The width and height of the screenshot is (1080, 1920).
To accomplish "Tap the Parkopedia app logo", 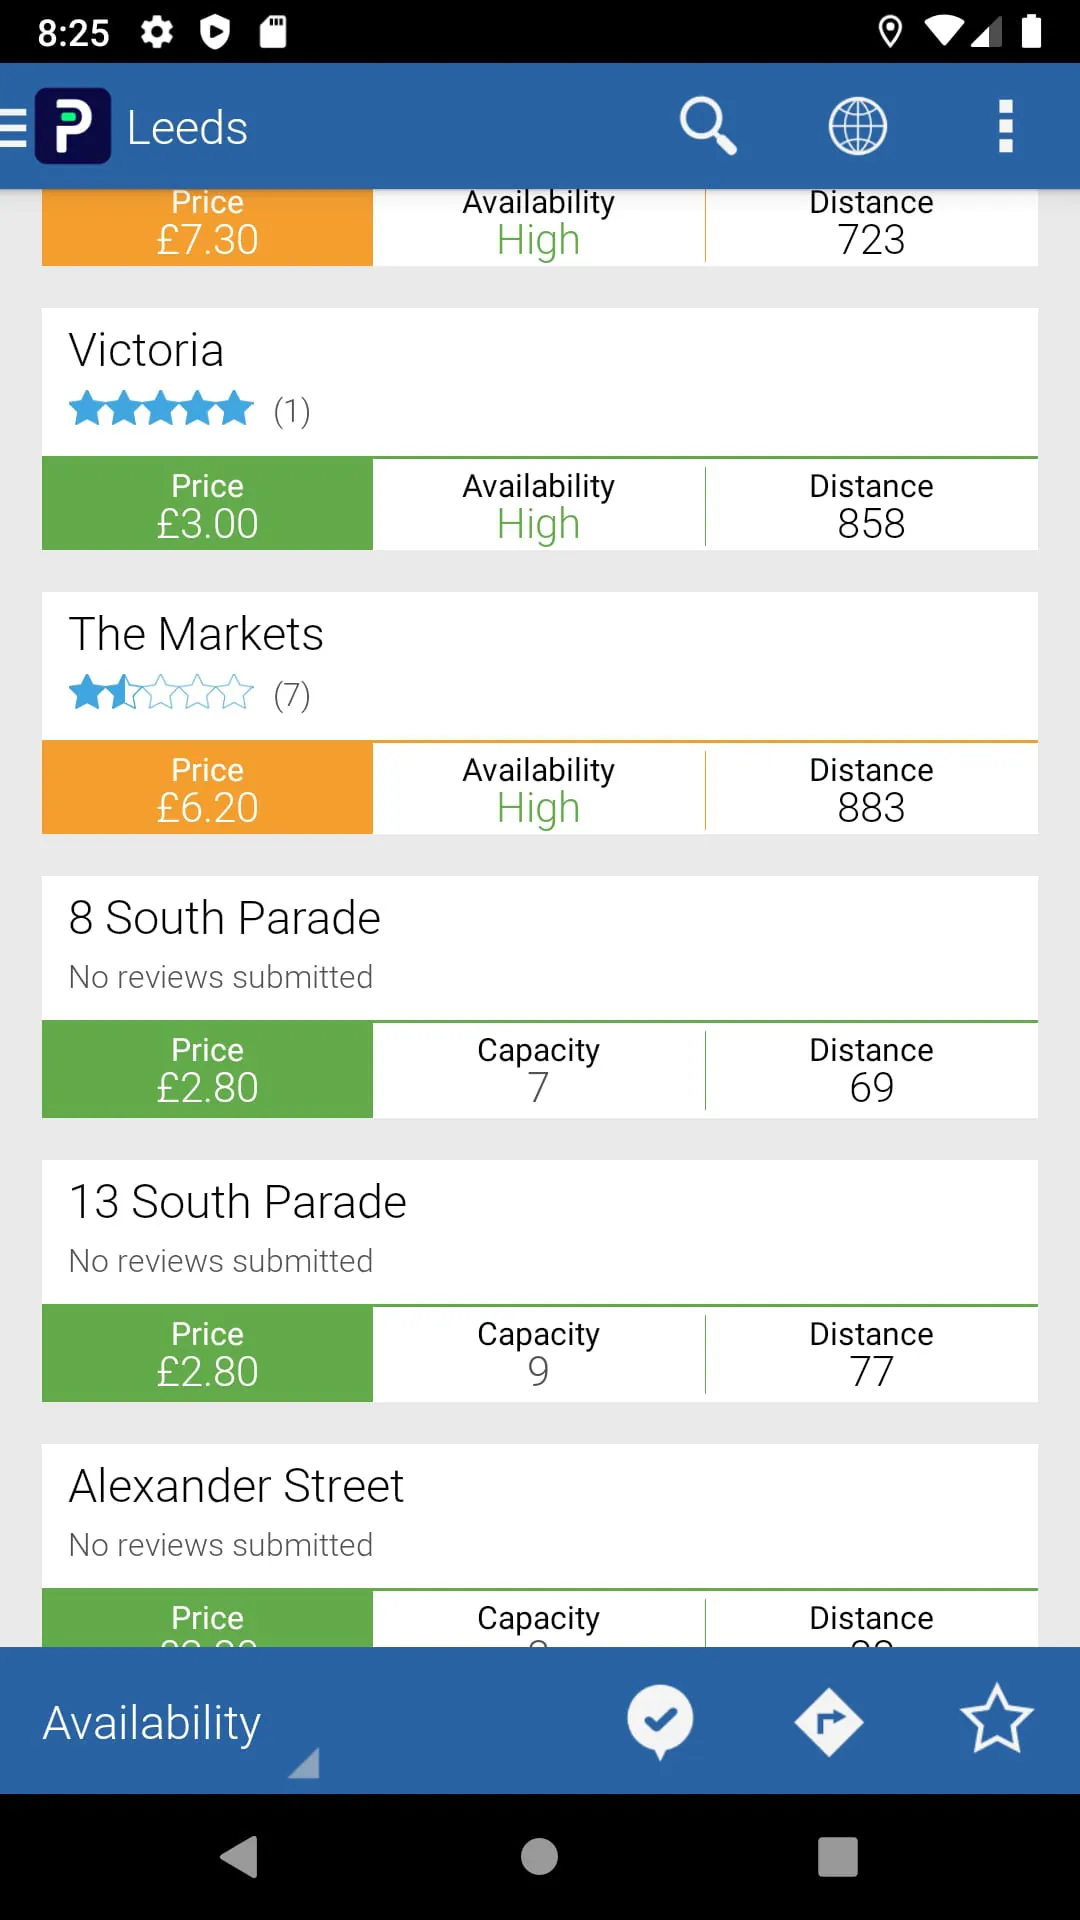I will 73,125.
